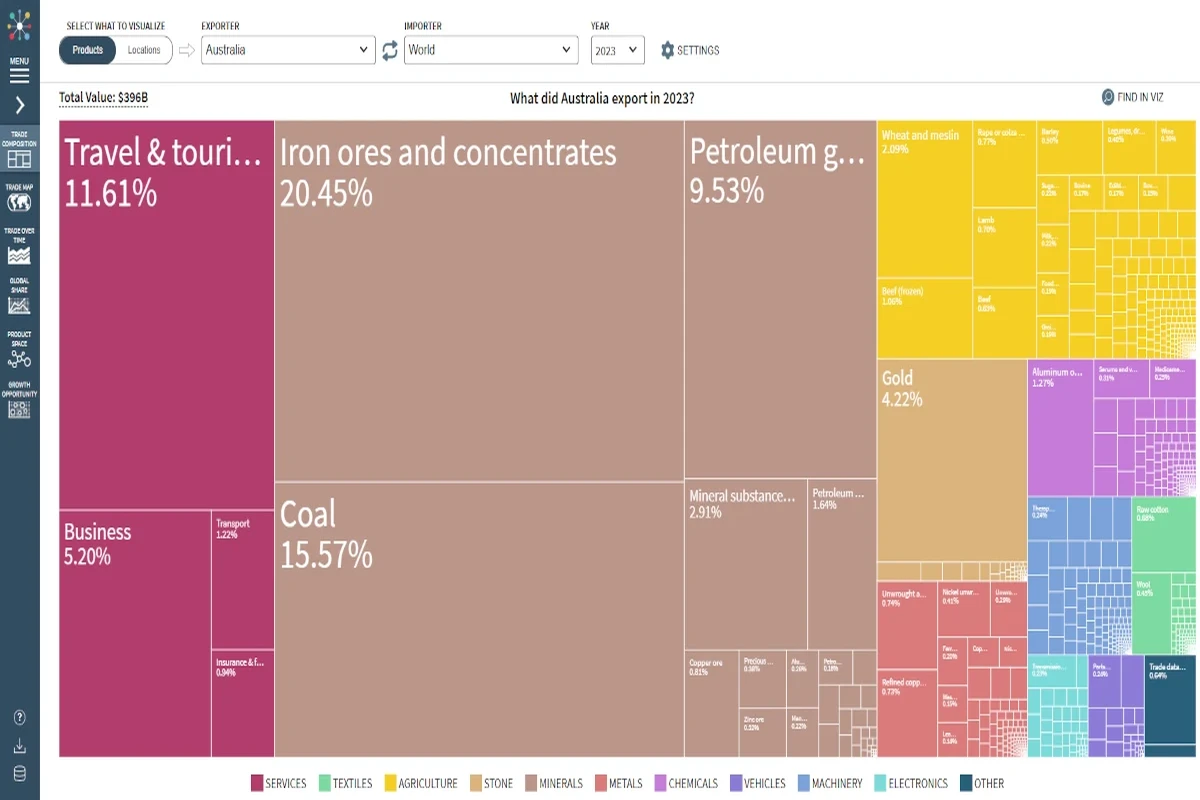
Task: Click the help question mark icon
Action: [x=18, y=717]
